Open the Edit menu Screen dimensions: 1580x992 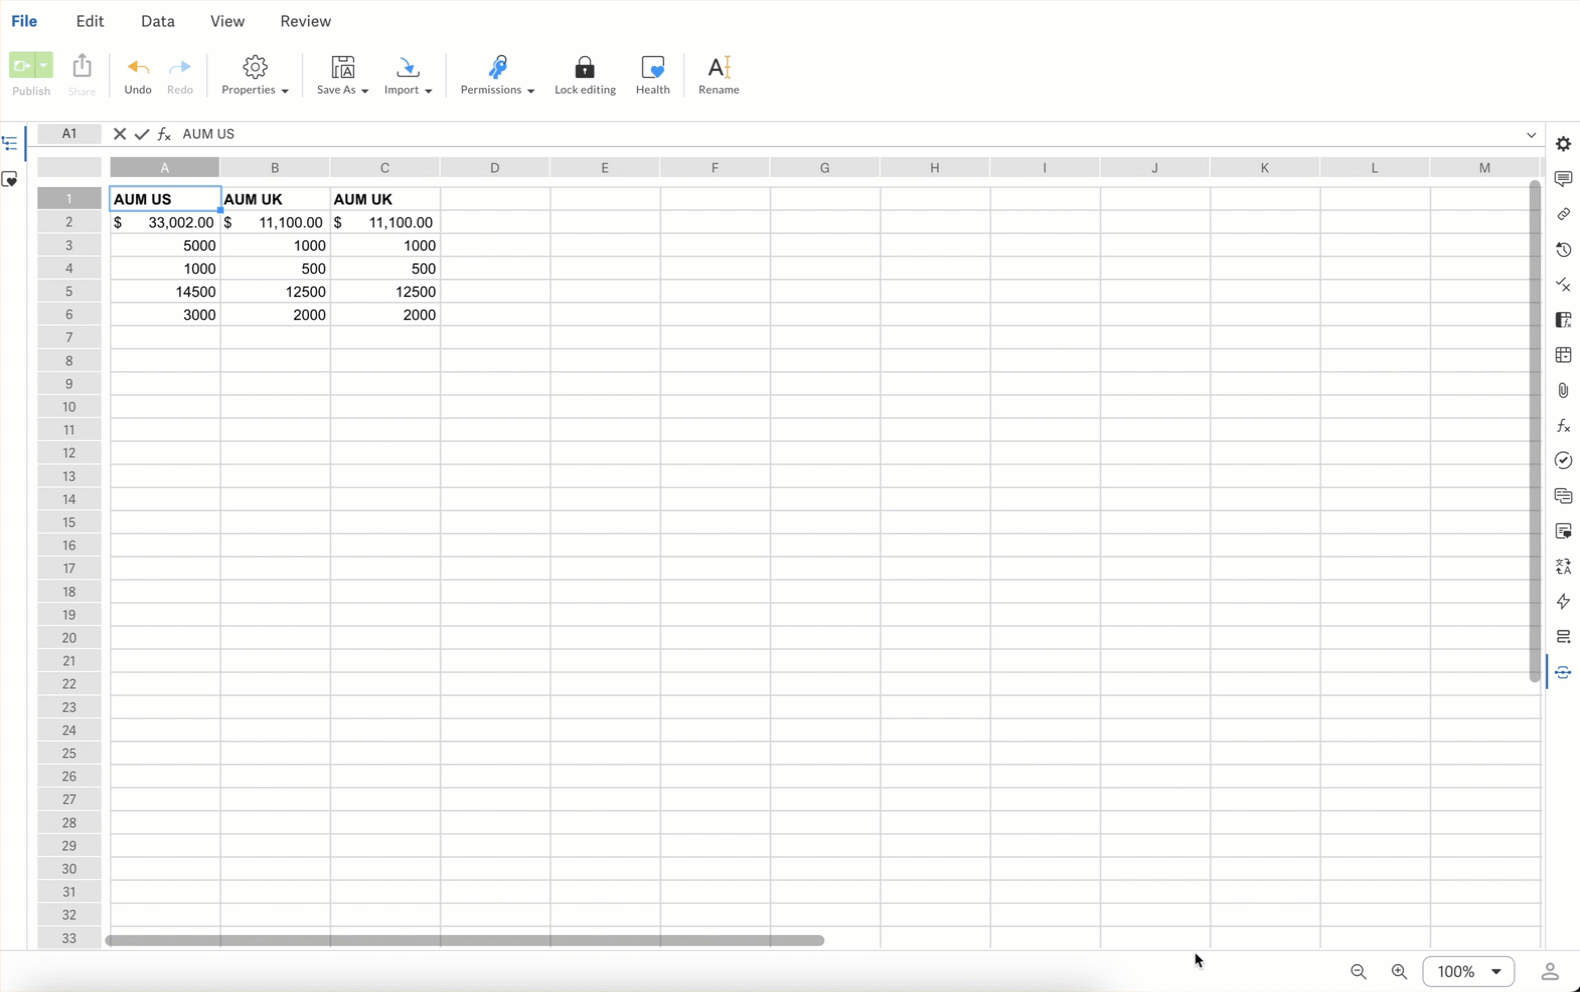(x=90, y=21)
